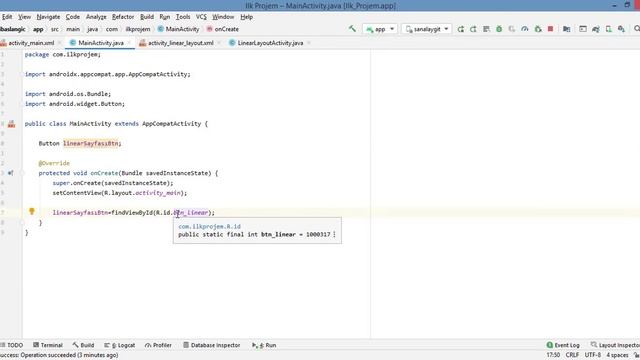Click the window-shaped toolbar icon after the folder icon
The width and height of the screenshot is (640, 360).
pos(583,29)
